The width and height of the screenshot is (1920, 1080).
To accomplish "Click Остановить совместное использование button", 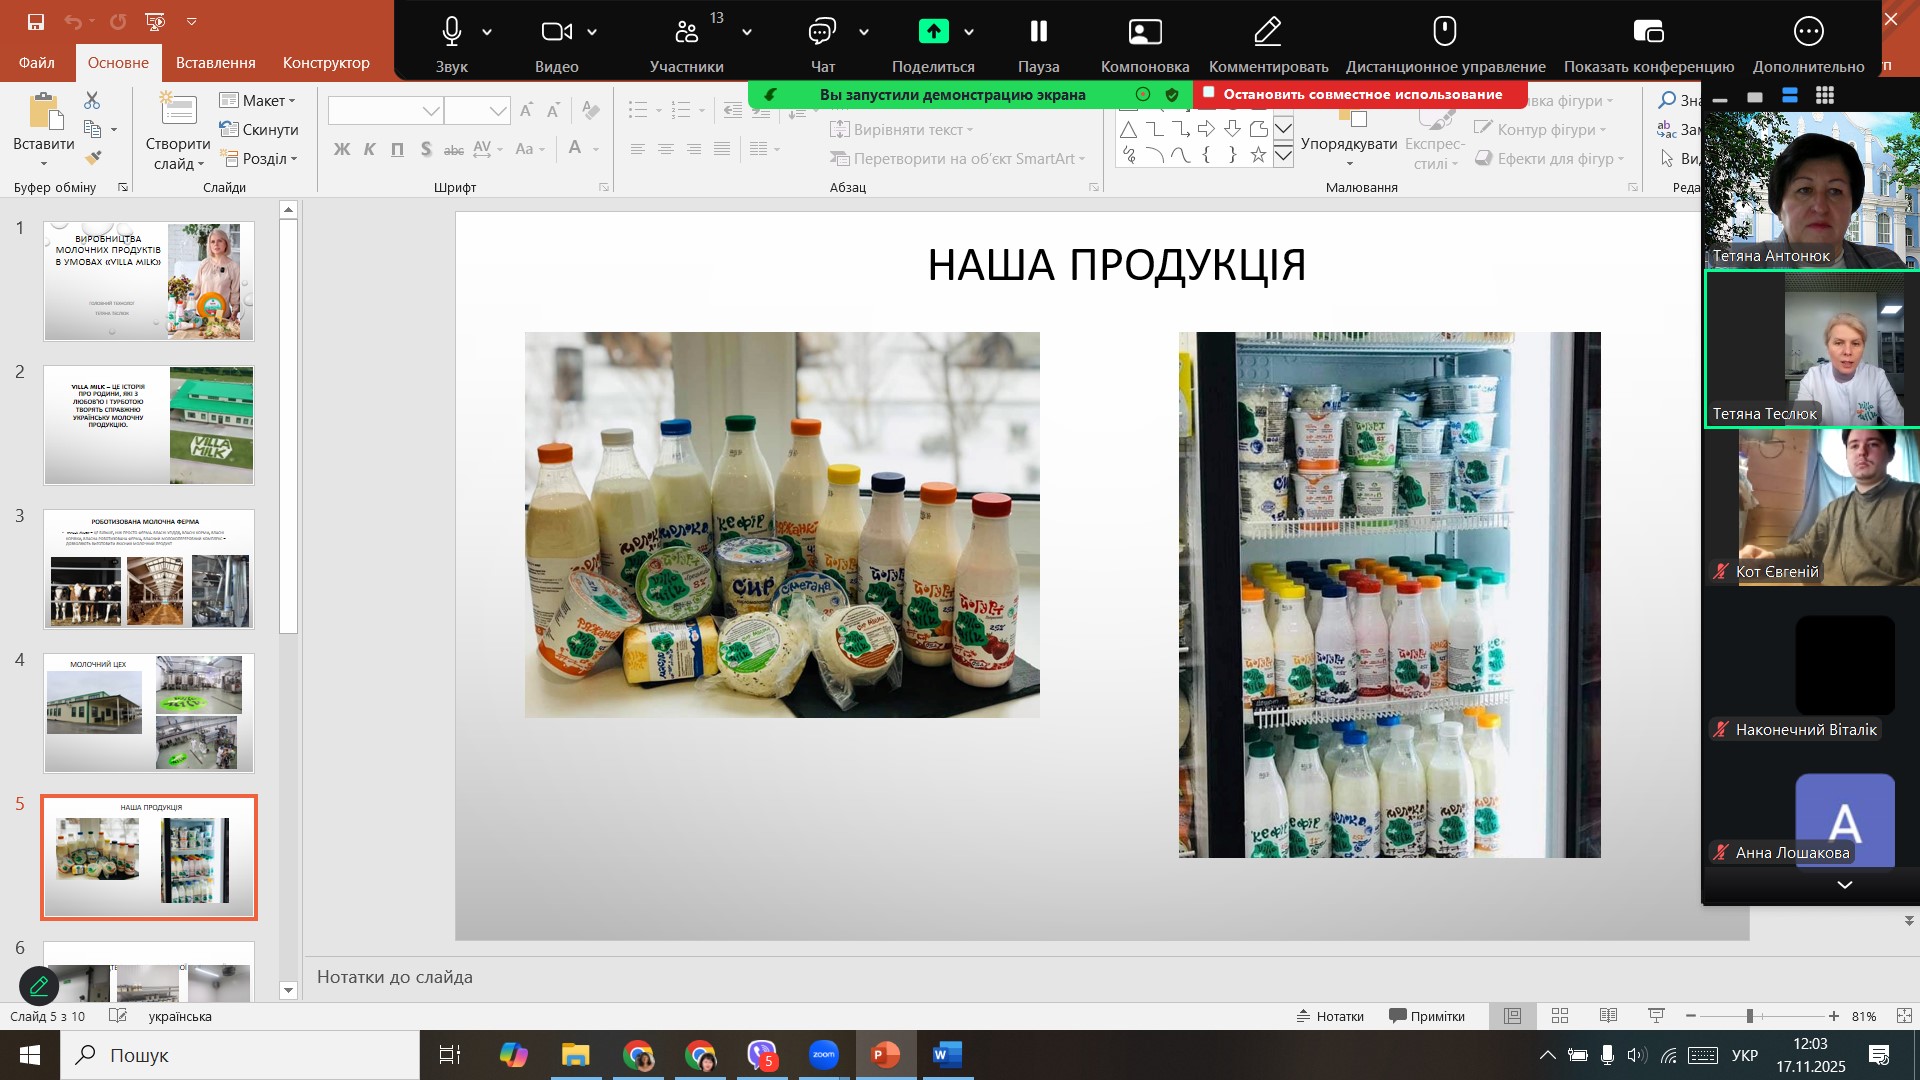I will click(1360, 94).
